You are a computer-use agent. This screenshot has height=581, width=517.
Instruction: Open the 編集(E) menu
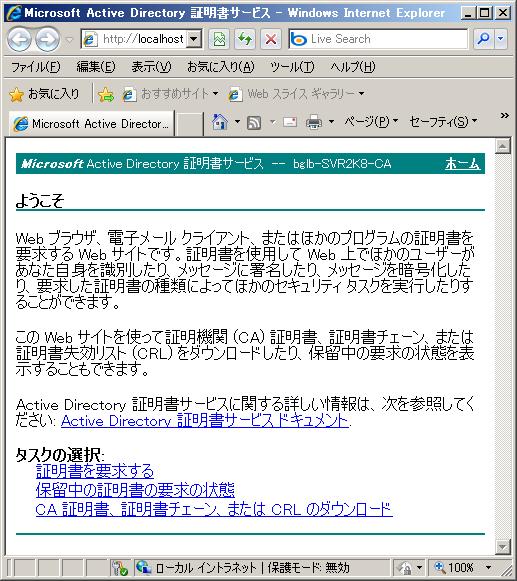pyautogui.click(x=96, y=67)
